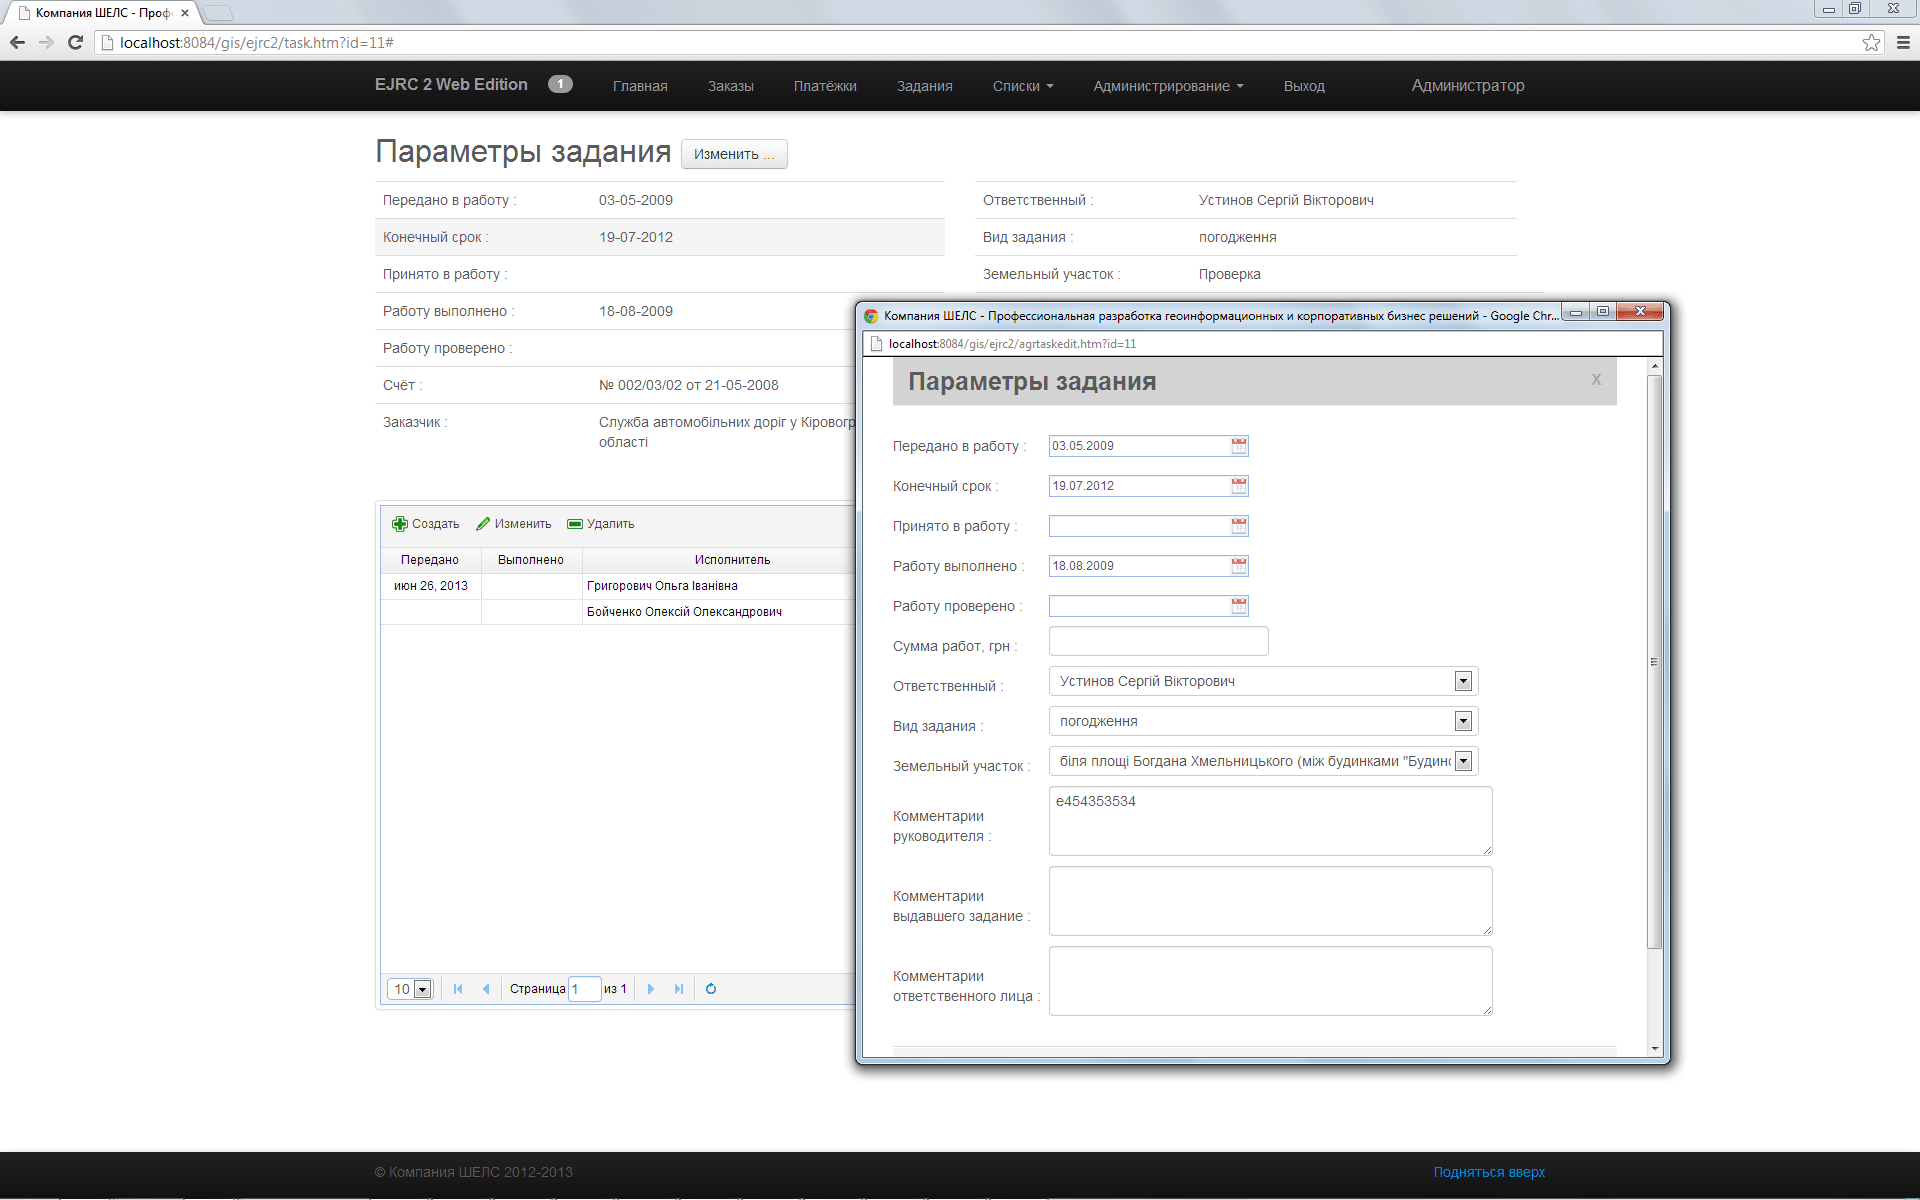Open calendar for Конечный срок field
1920x1200 pixels.
tap(1239, 486)
